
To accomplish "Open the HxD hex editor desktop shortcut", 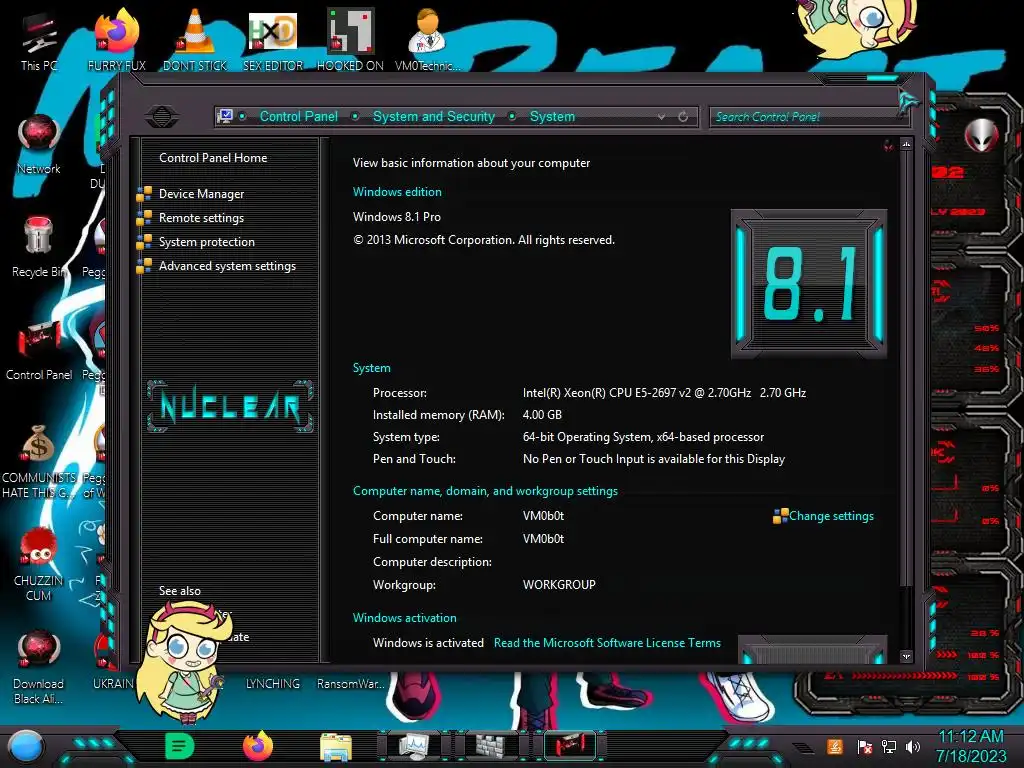I will tap(273, 40).
